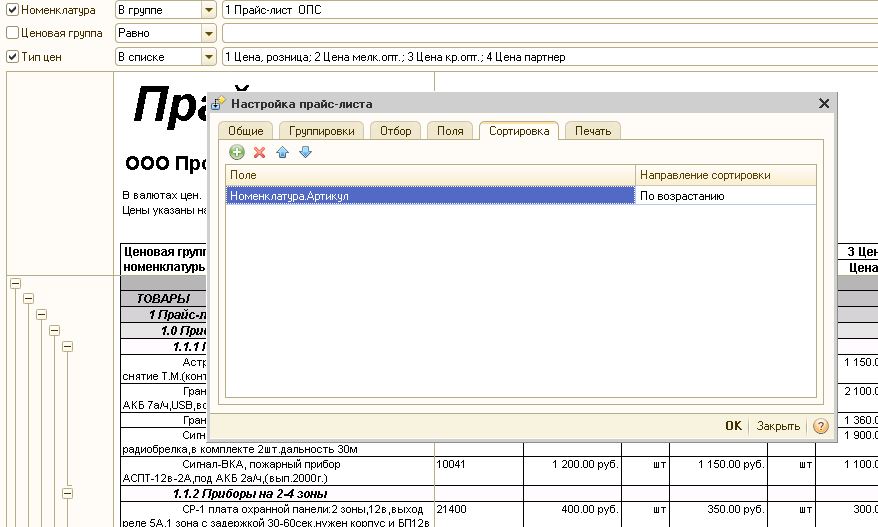Switch to the Отбор tab
This screenshot has height=527, width=878.
tap(395, 131)
